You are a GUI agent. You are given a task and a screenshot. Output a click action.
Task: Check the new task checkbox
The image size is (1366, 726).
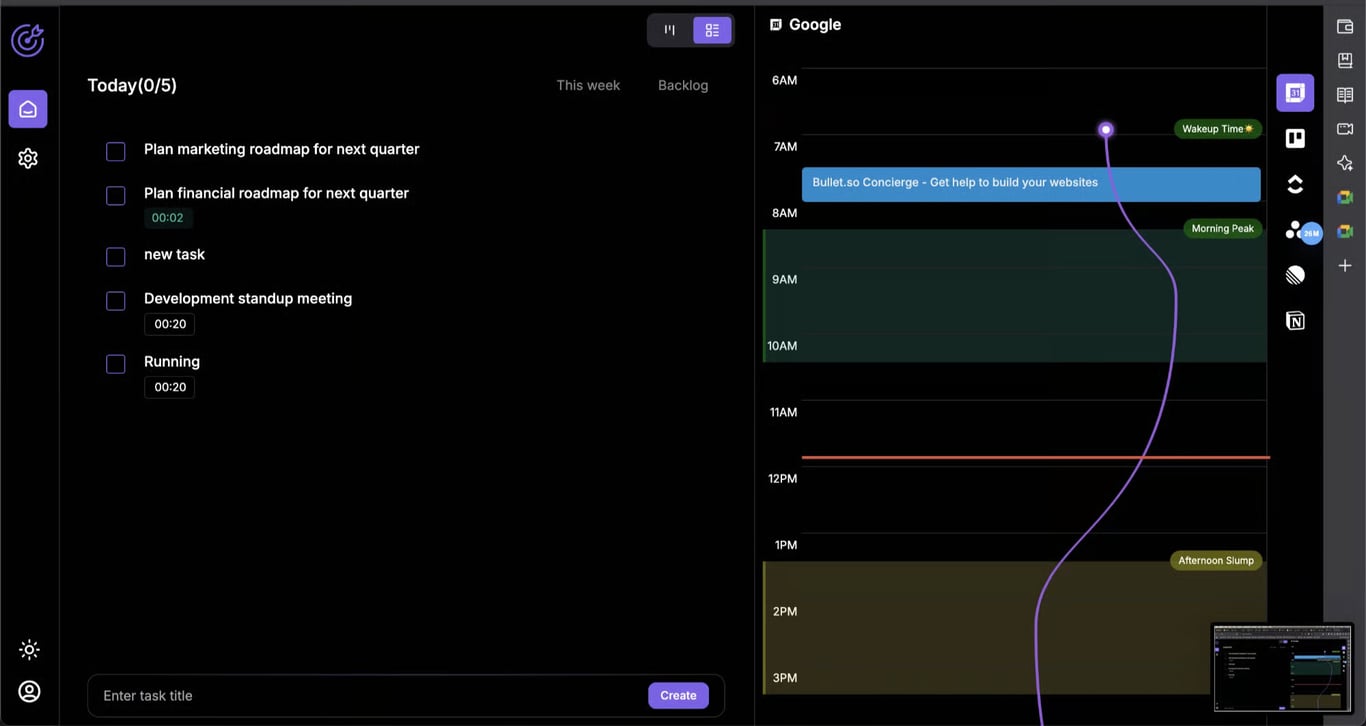pos(115,256)
